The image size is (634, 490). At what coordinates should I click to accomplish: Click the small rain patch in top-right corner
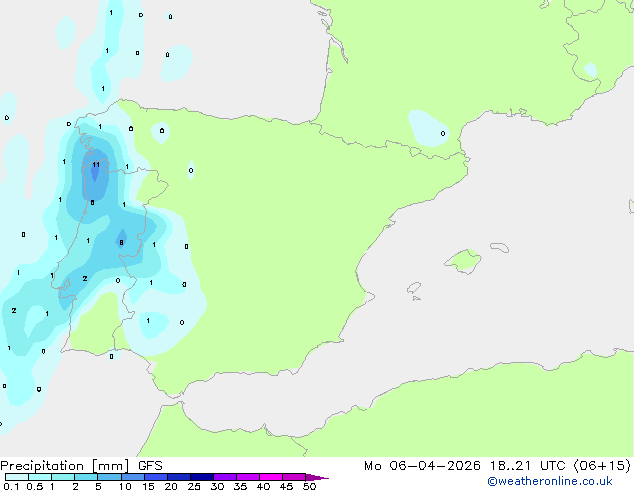[591, 70]
